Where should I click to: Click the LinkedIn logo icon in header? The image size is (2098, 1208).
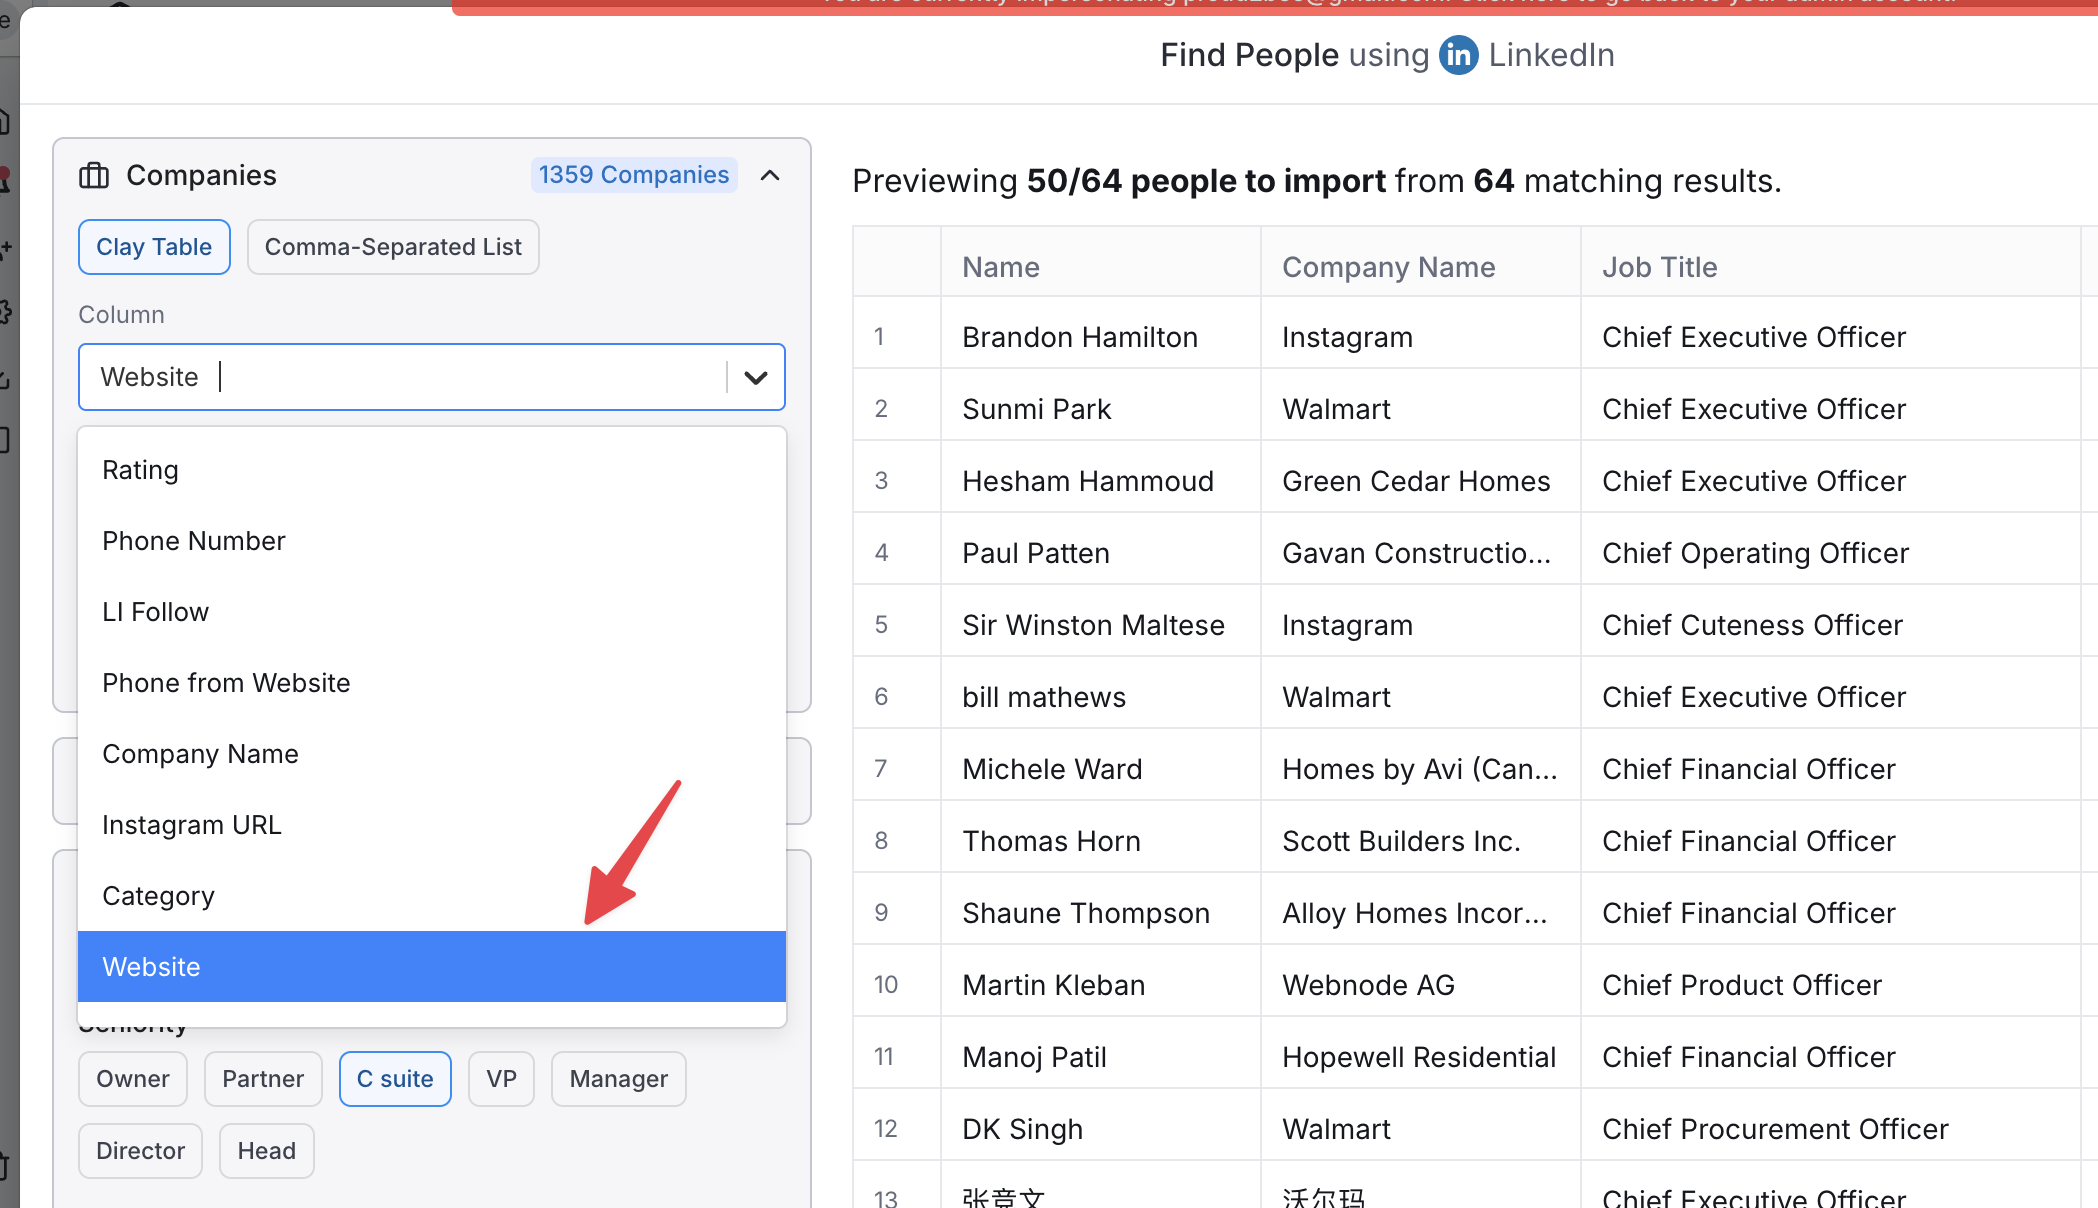click(1458, 55)
